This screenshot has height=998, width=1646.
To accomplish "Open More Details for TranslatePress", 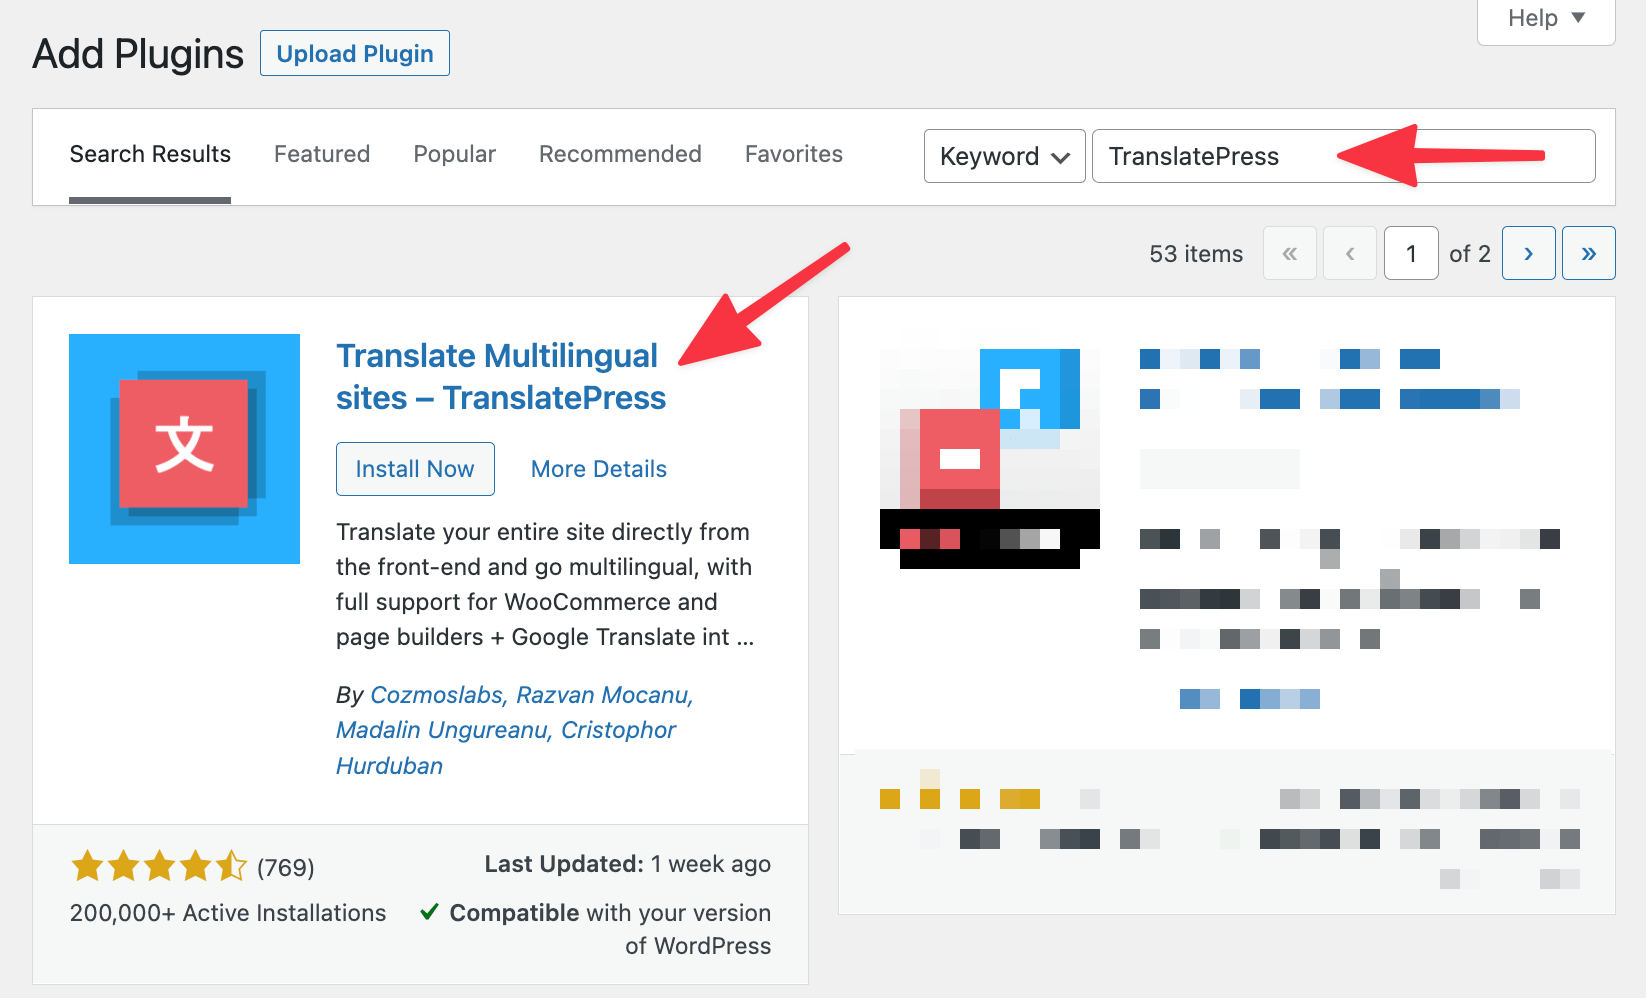I will click(599, 469).
